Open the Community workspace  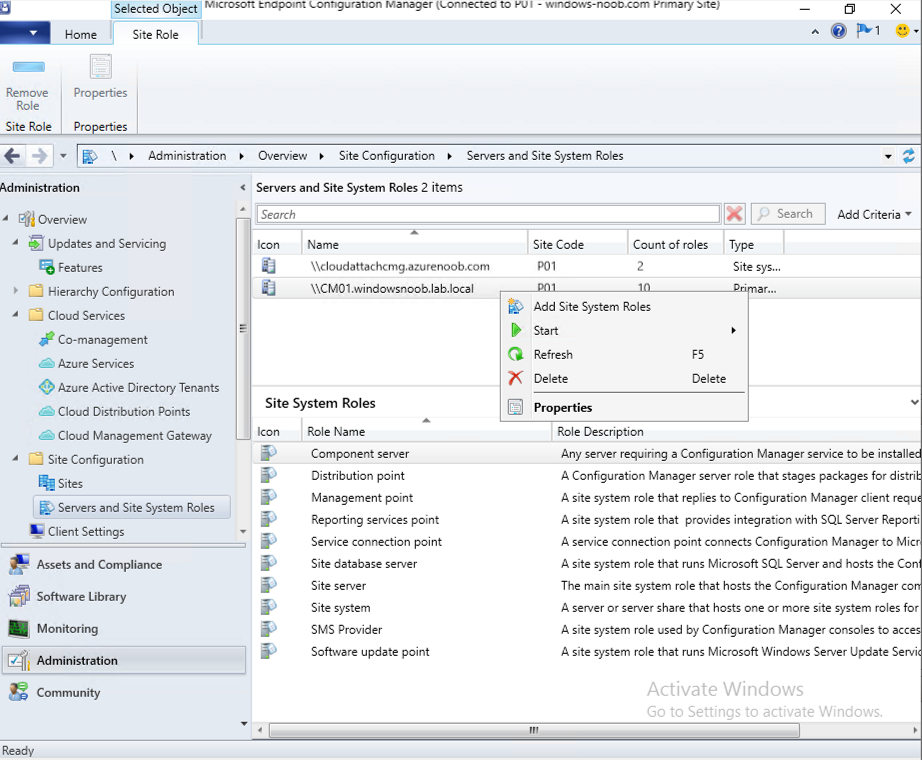123,692
